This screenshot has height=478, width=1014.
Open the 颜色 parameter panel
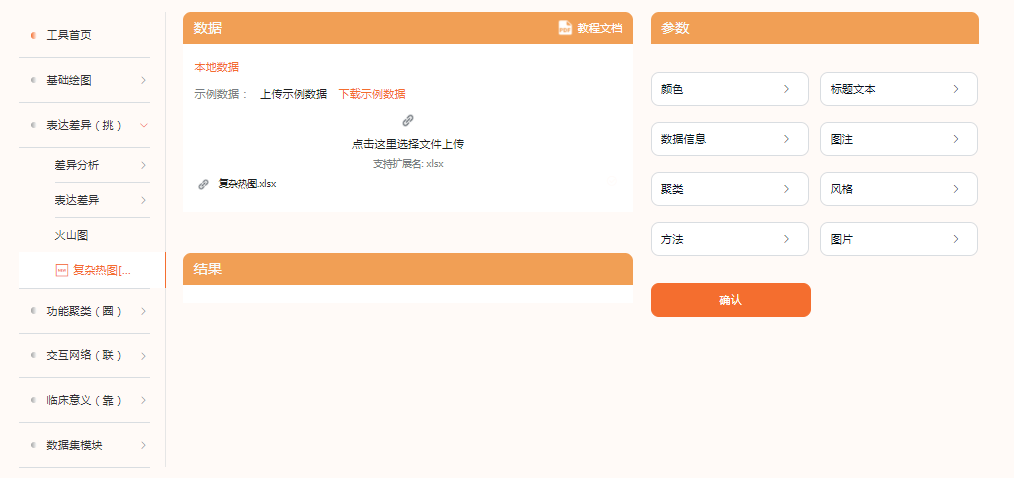click(729, 89)
